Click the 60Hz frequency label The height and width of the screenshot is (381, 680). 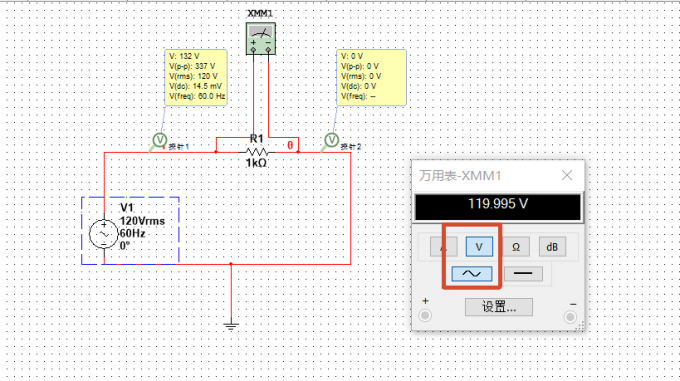132,234
